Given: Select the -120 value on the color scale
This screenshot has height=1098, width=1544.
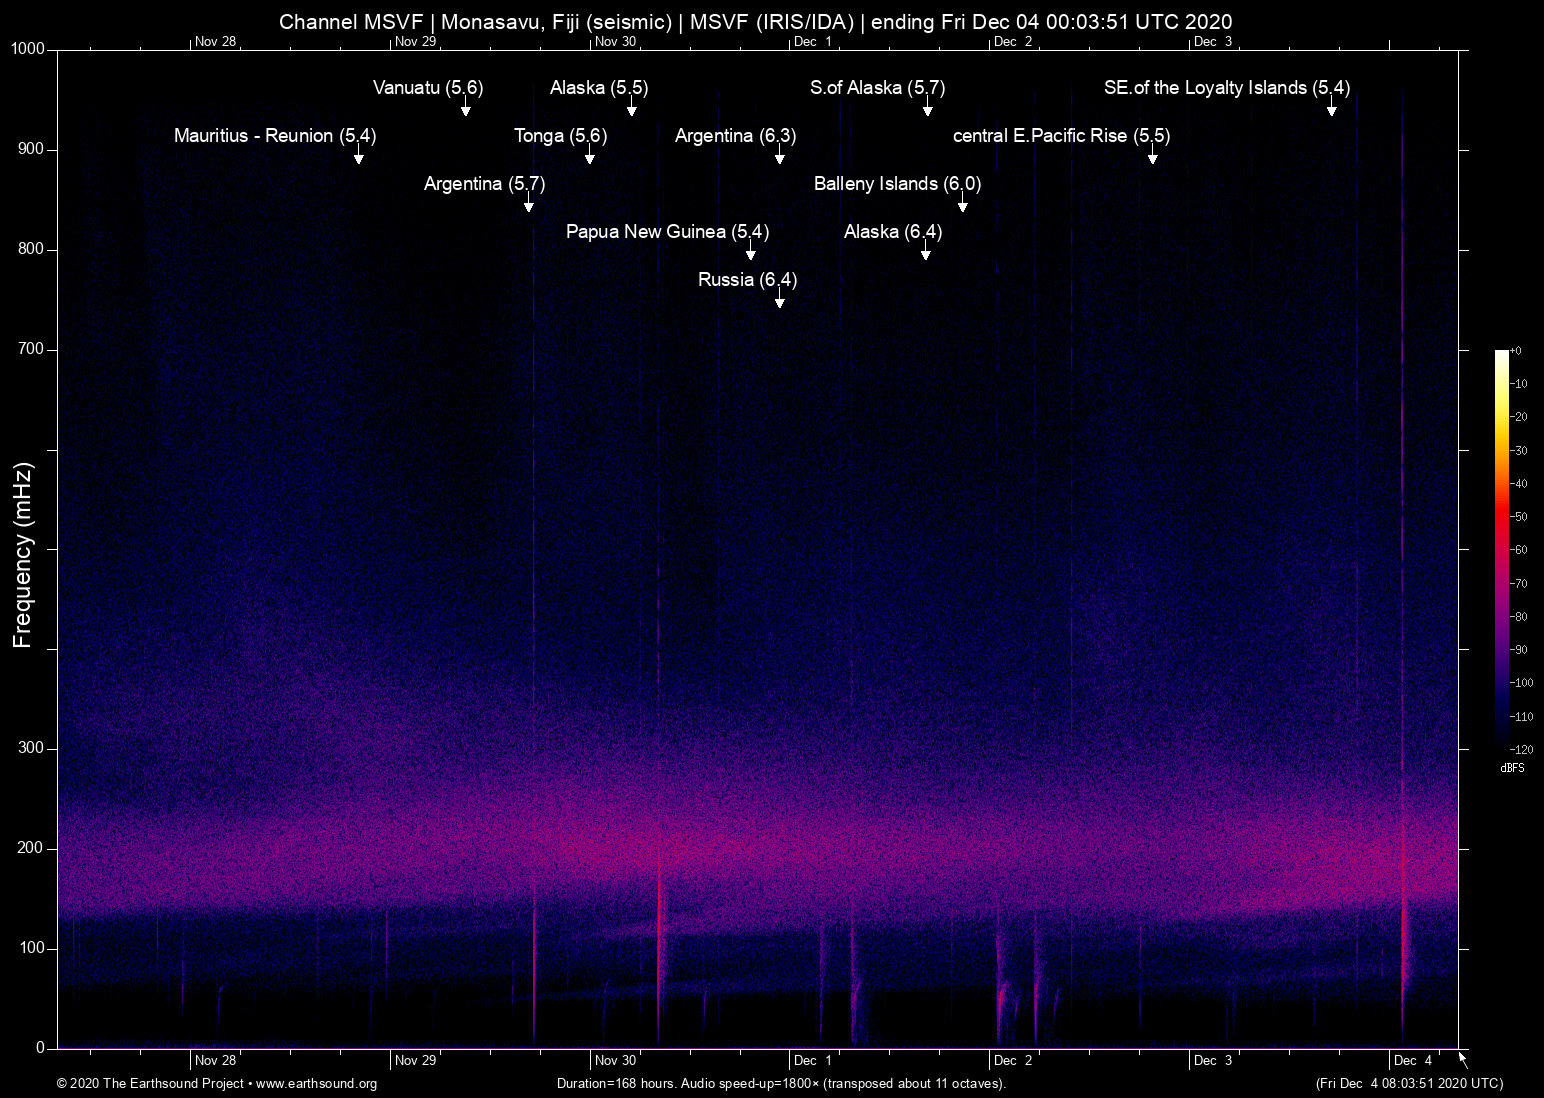Looking at the screenshot, I should [x=1522, y=749].
